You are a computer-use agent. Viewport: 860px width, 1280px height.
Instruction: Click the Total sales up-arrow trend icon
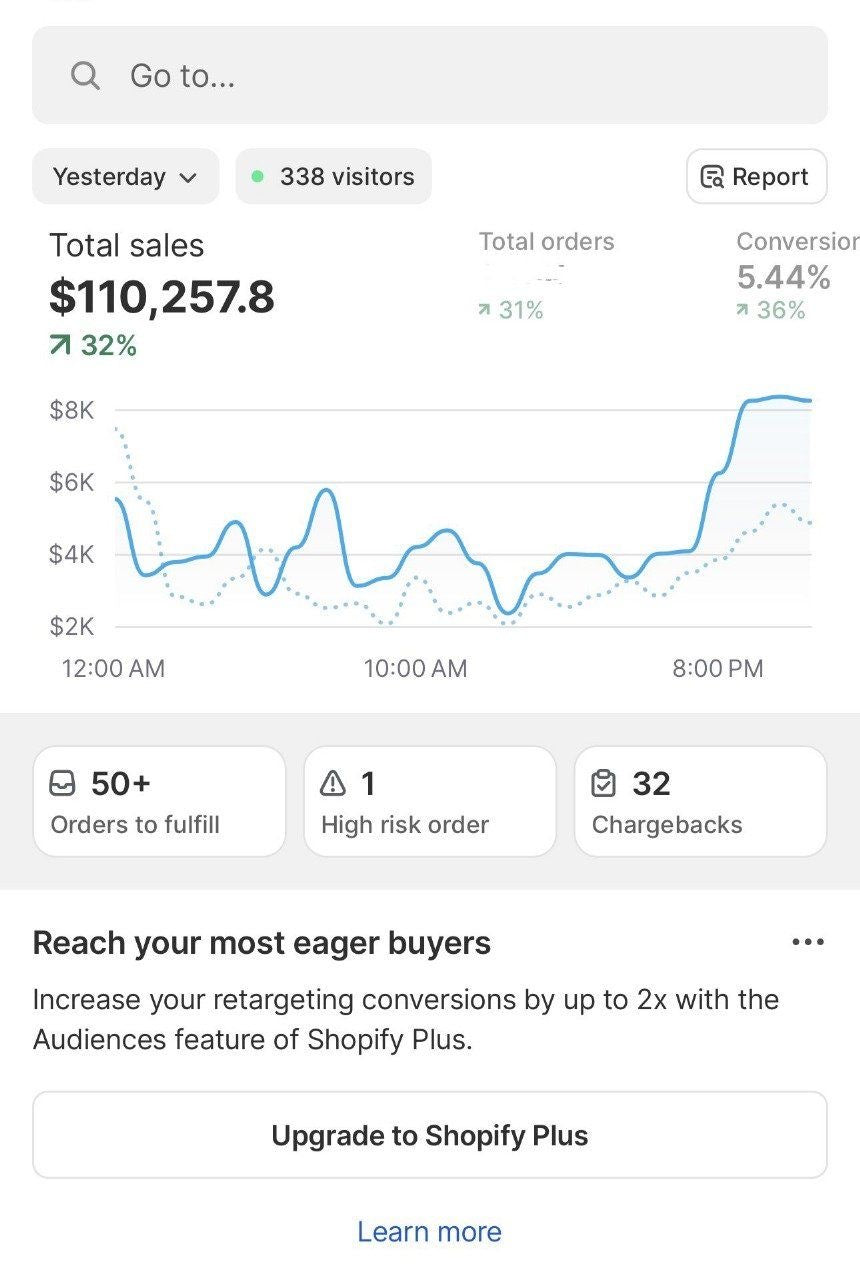(x=60, y=346)
